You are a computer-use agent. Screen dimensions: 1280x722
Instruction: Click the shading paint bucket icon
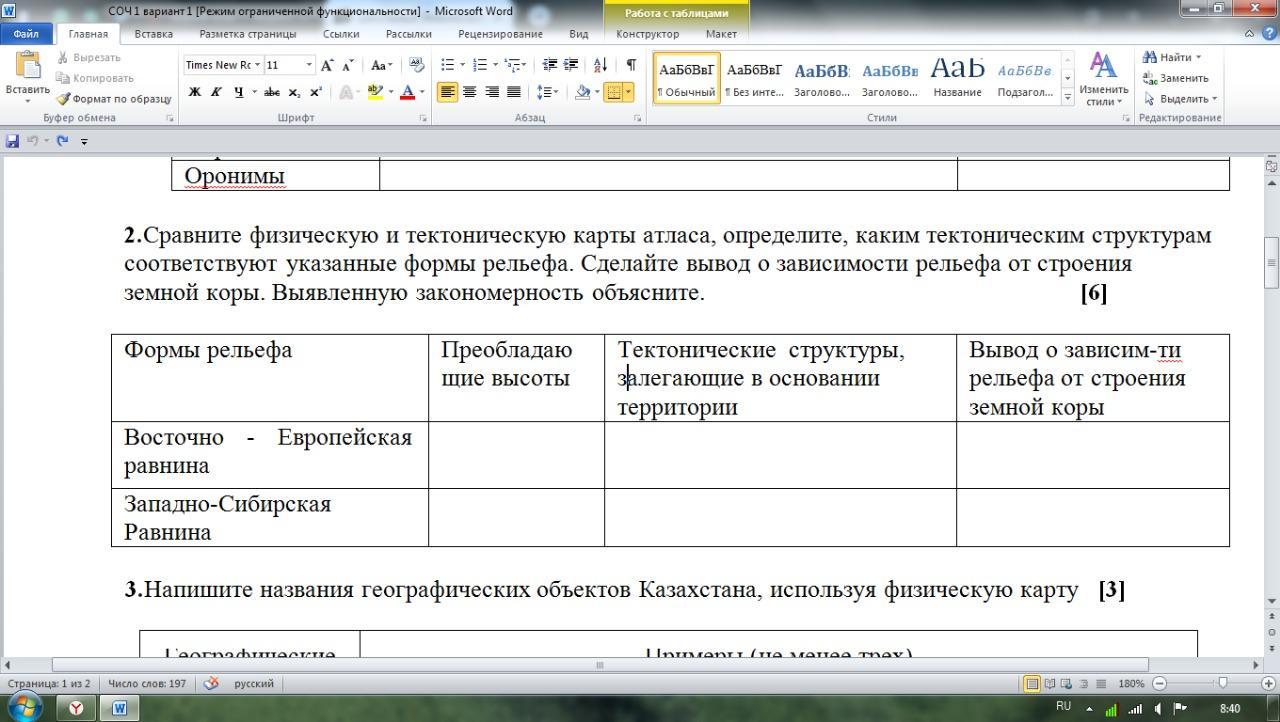click(x=582, y=92)
